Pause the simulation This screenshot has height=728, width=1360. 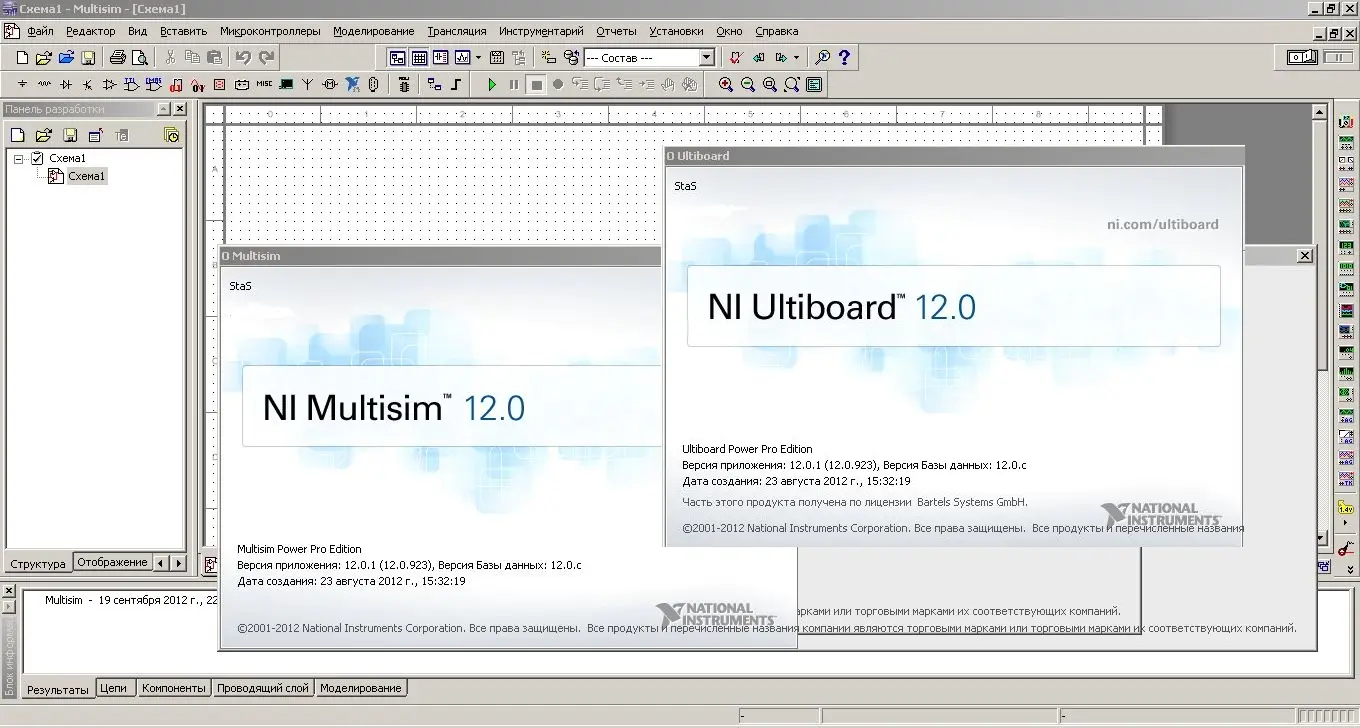[514, 85]
